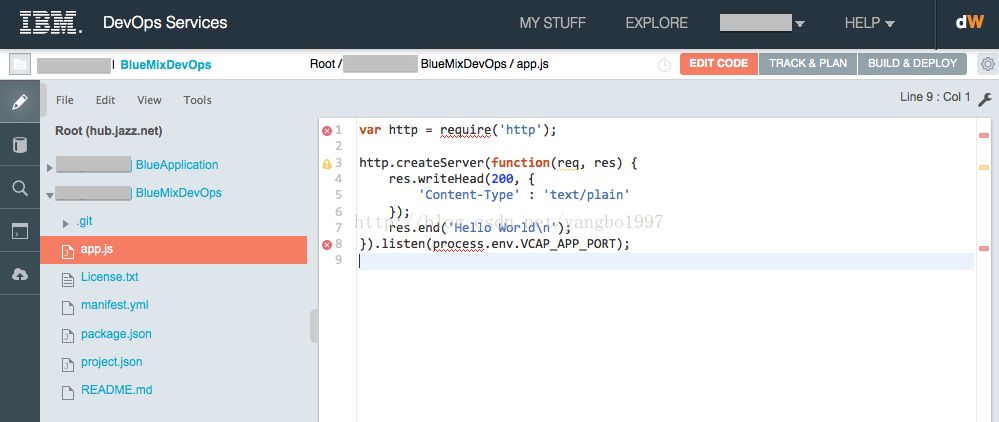
Task: Open the shell console sidebar icon
Action: tap(20, 231)
